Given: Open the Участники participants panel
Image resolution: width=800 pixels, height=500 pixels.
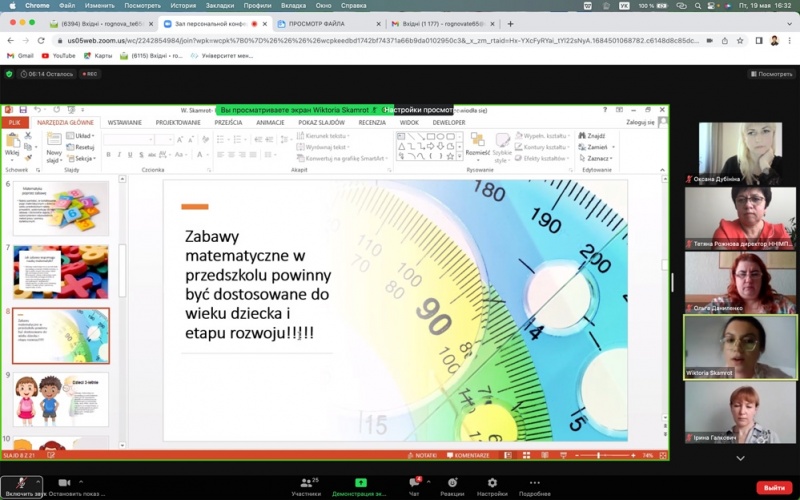Looking at the screenshot, I should pos(306,484).
